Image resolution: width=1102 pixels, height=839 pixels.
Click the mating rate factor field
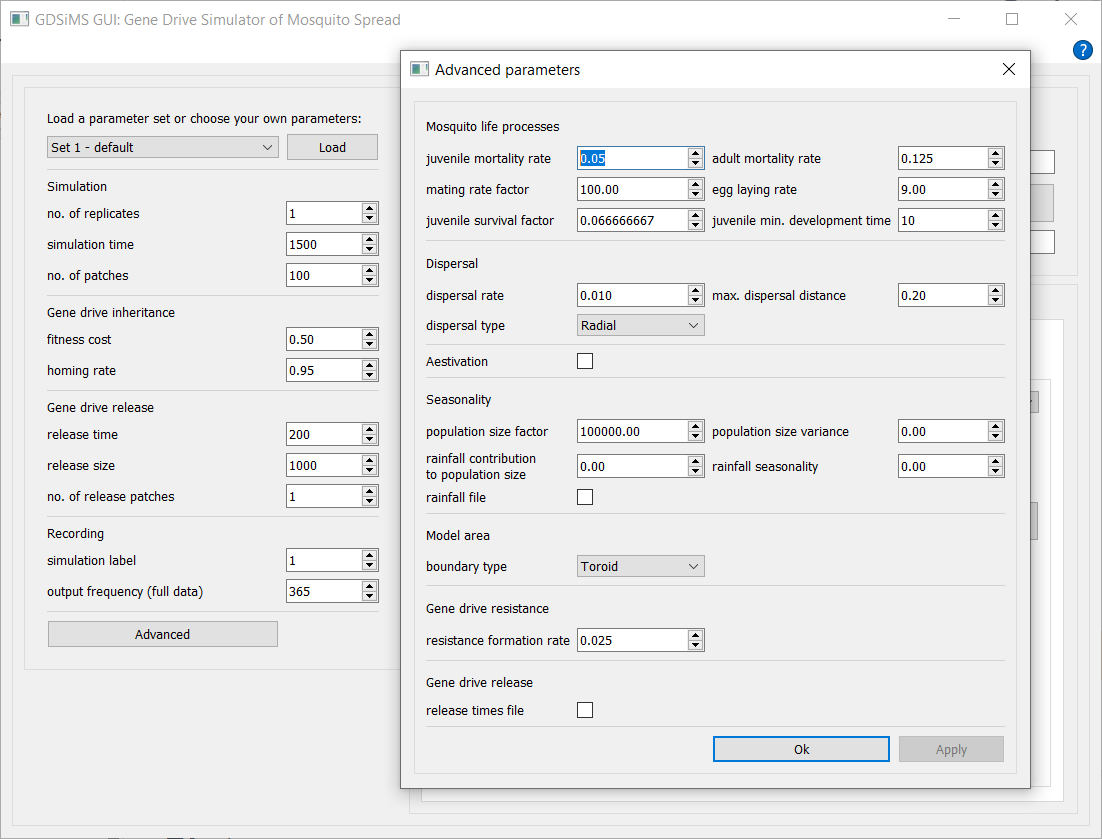pyautogui.click(x=632, y=190)
